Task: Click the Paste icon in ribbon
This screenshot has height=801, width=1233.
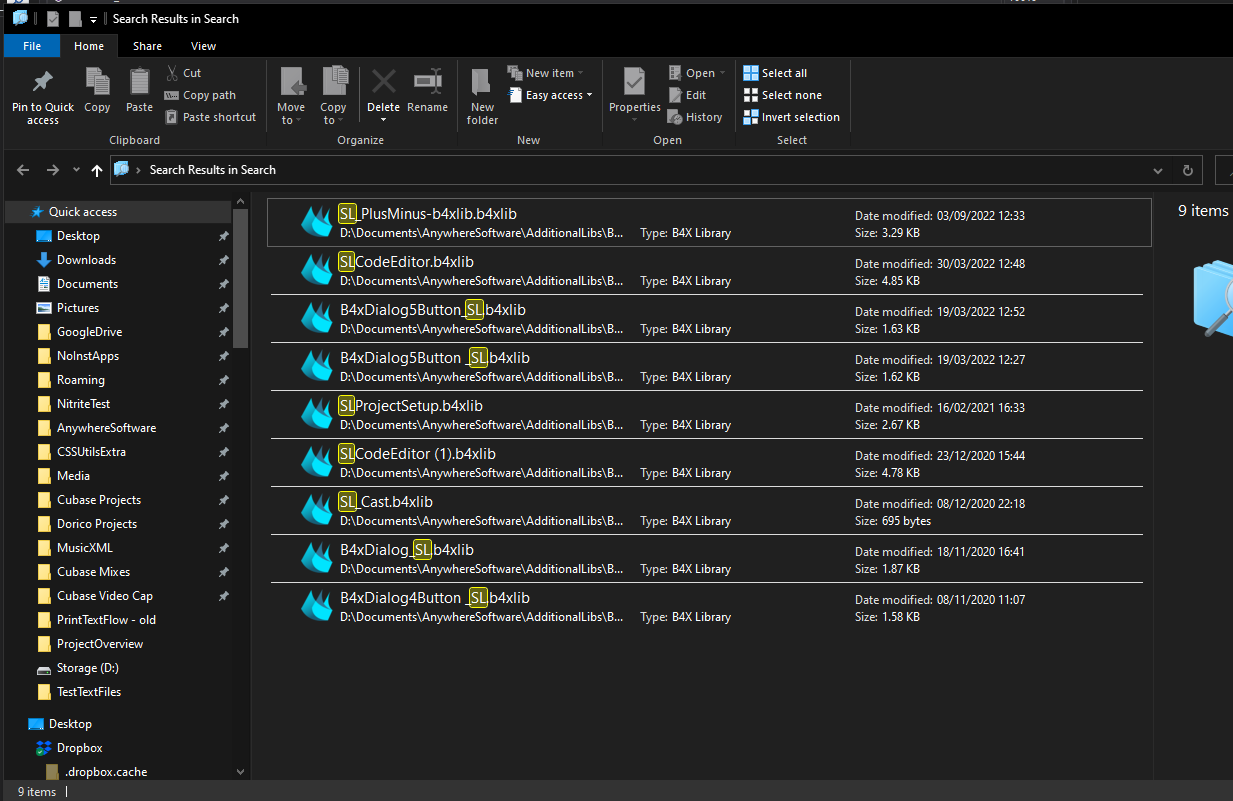Action: pyautogui.click(x=139, y=82)
